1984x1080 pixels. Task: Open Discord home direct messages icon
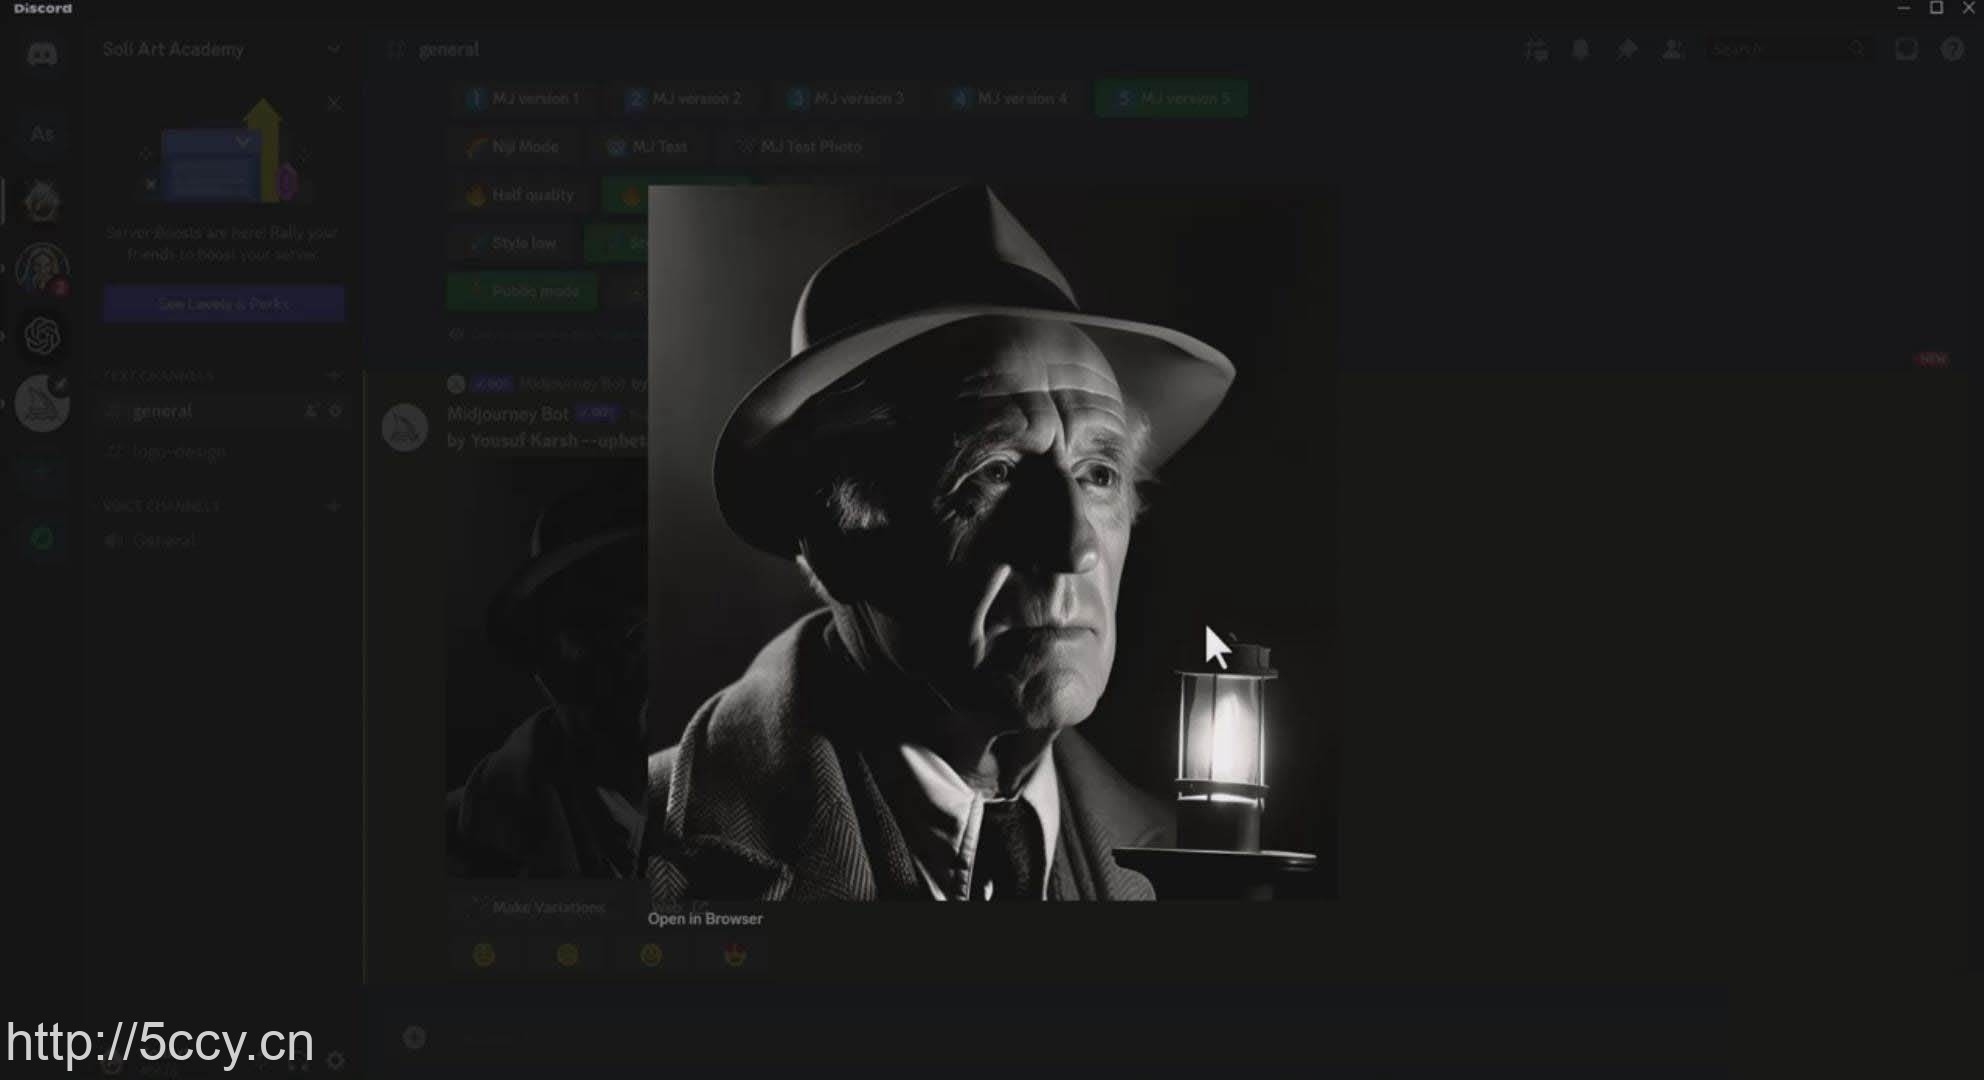[x=42, y=53]
